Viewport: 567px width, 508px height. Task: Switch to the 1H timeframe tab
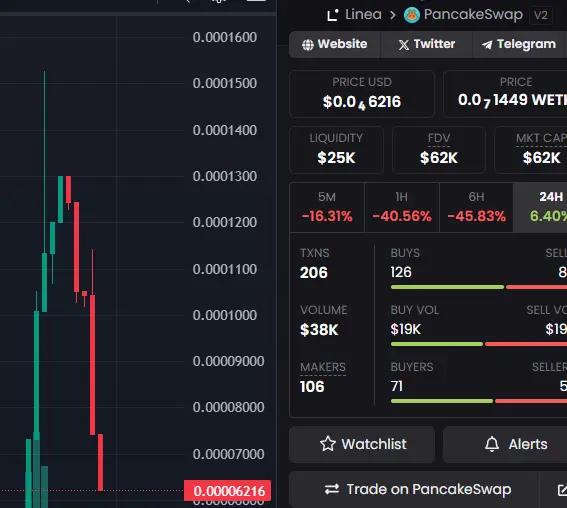pos(402,207)
